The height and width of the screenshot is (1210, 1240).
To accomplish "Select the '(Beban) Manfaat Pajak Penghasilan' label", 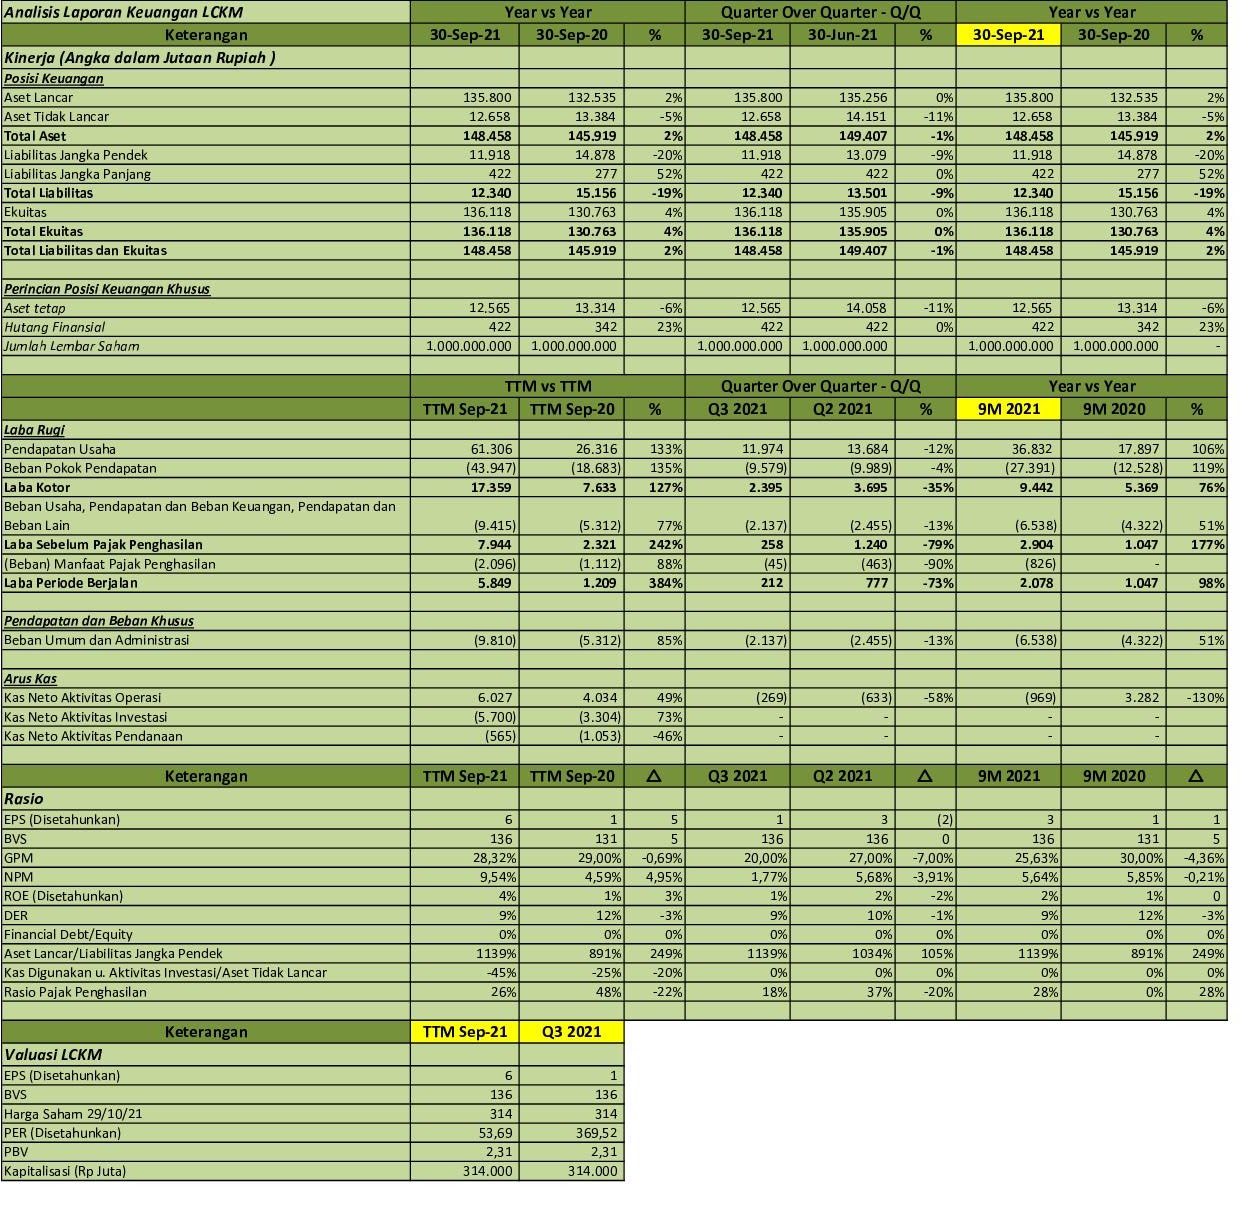I will (x=110, y=564).
